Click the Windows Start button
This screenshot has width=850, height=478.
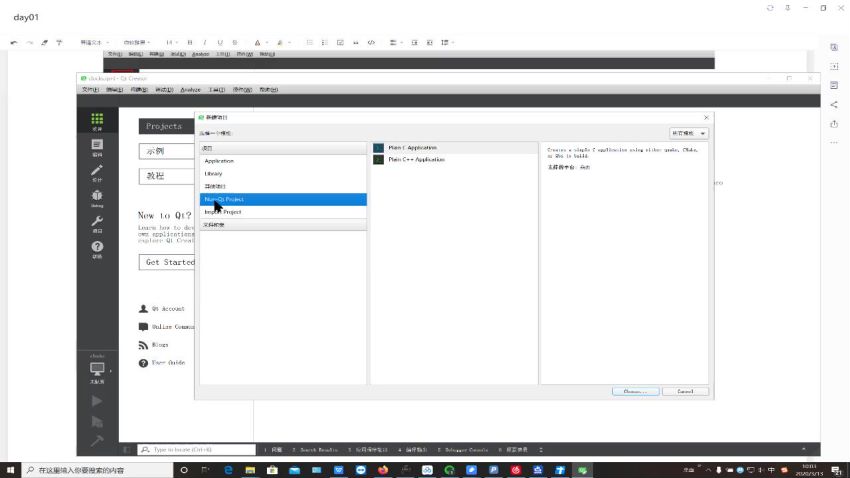(10, 470)
